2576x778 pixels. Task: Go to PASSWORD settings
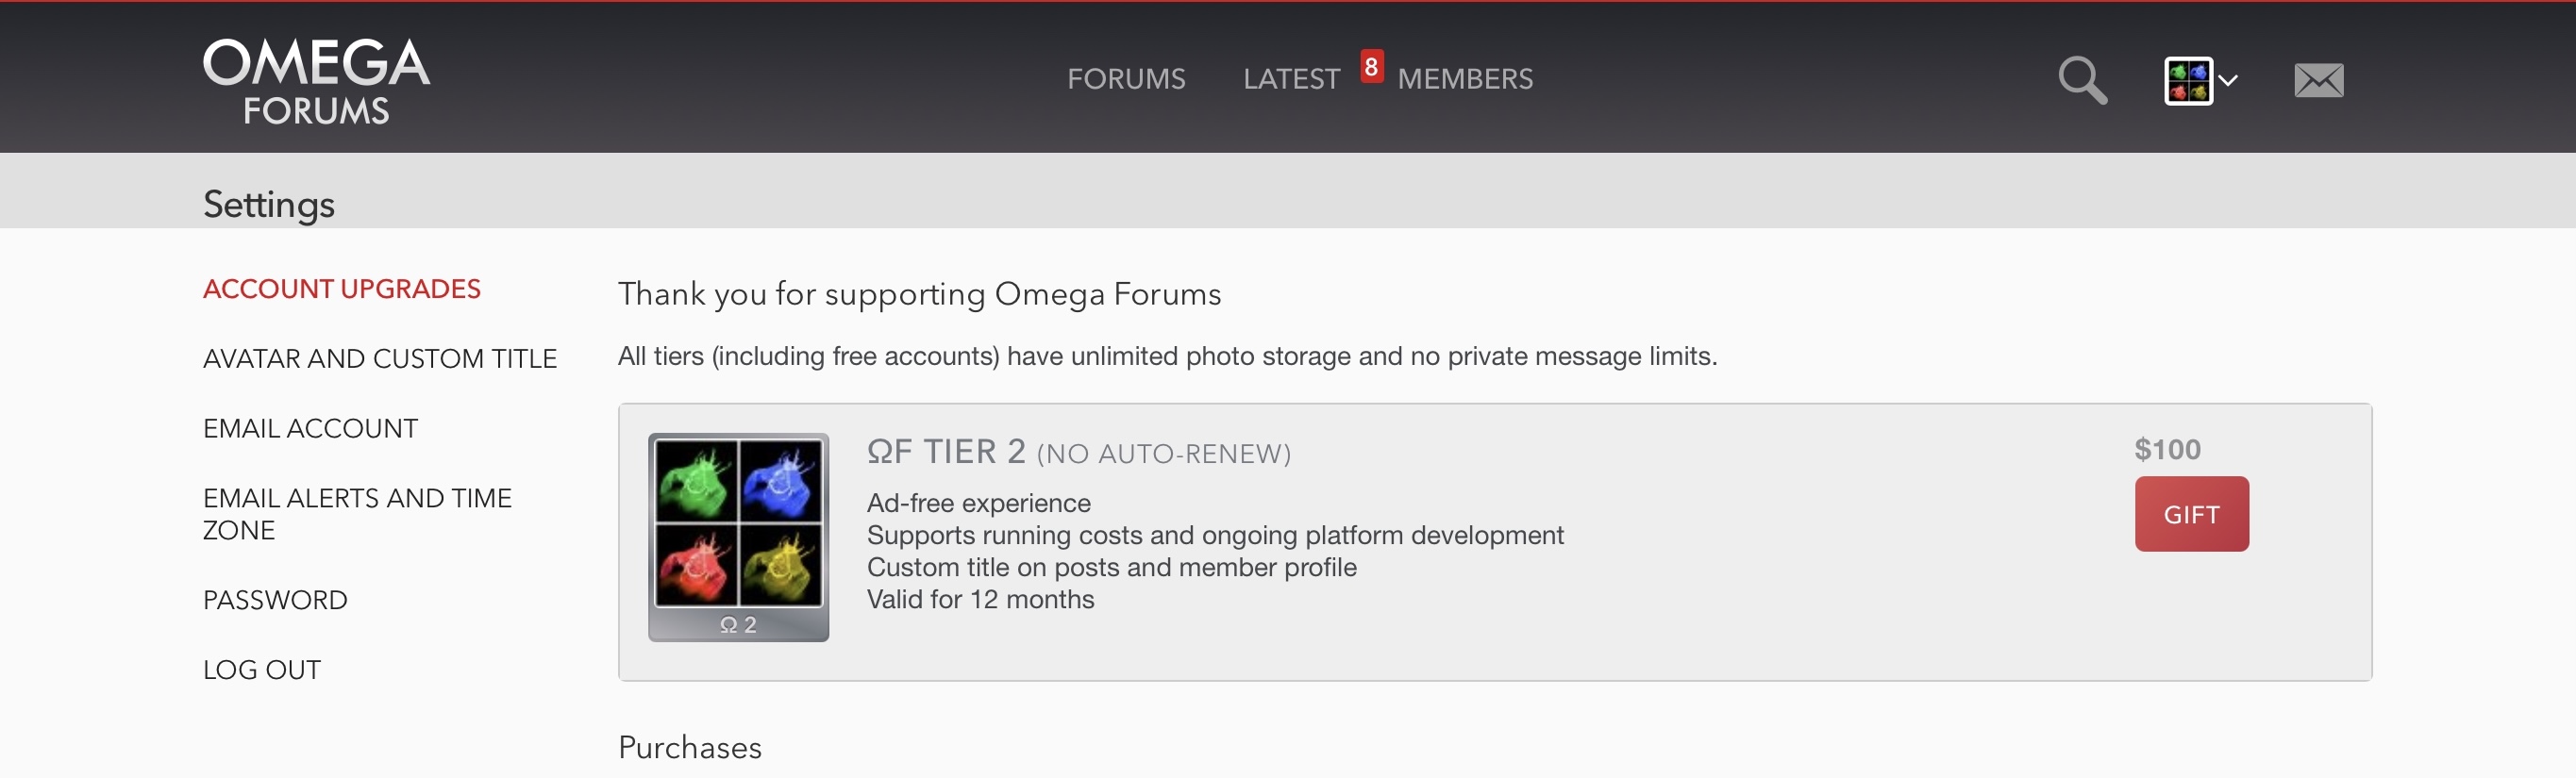click(x=275, y=600)
